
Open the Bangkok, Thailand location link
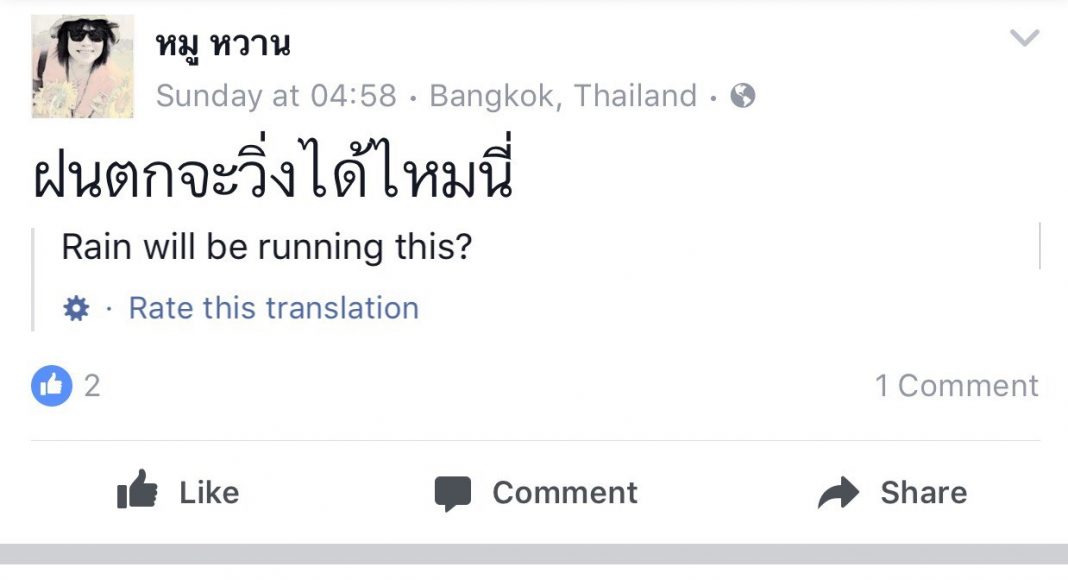pos(563,96)
